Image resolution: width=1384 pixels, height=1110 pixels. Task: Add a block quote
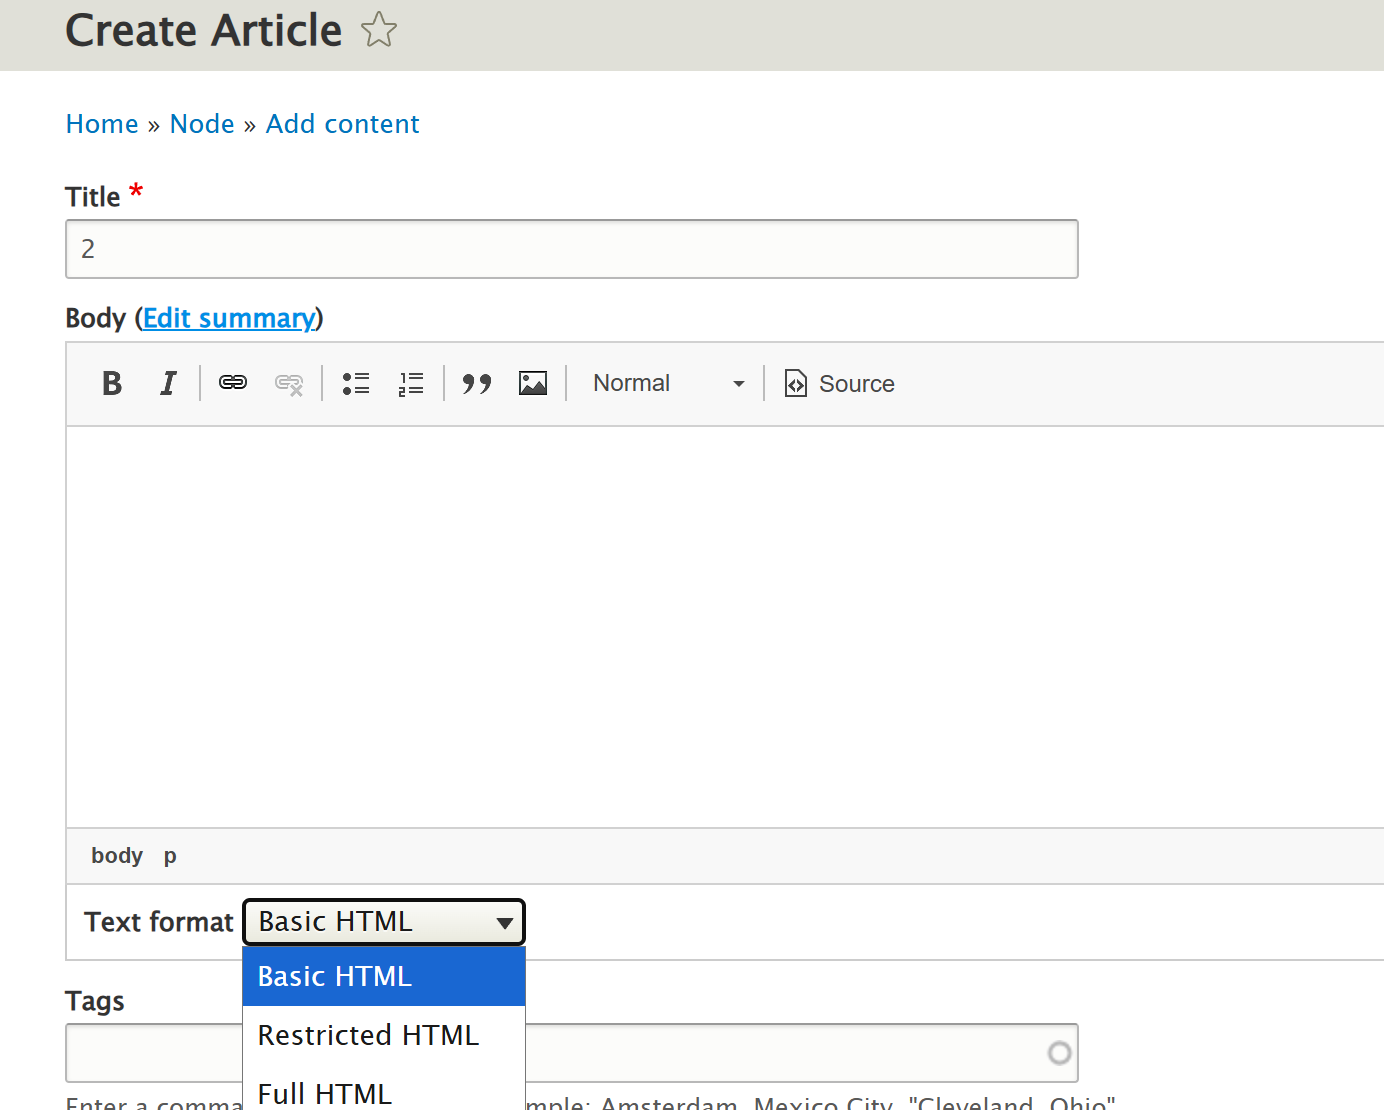(477, 383)
